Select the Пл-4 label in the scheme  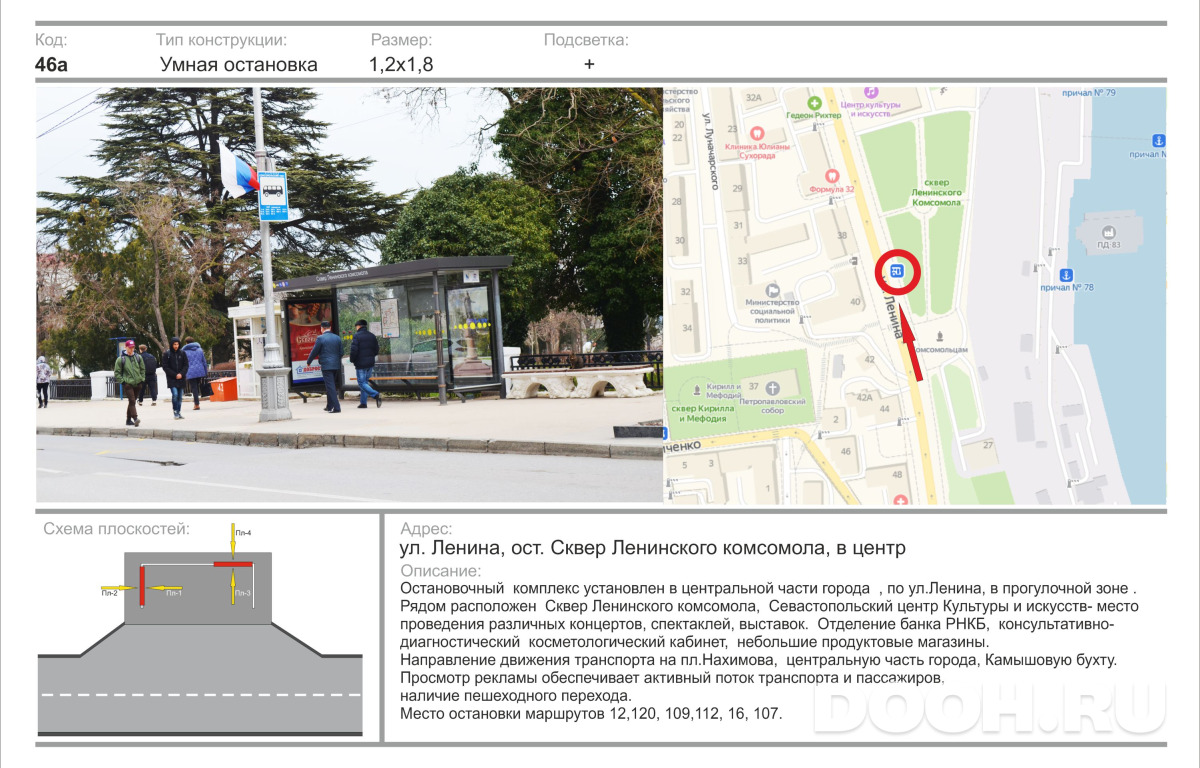[x=243, y=533]
